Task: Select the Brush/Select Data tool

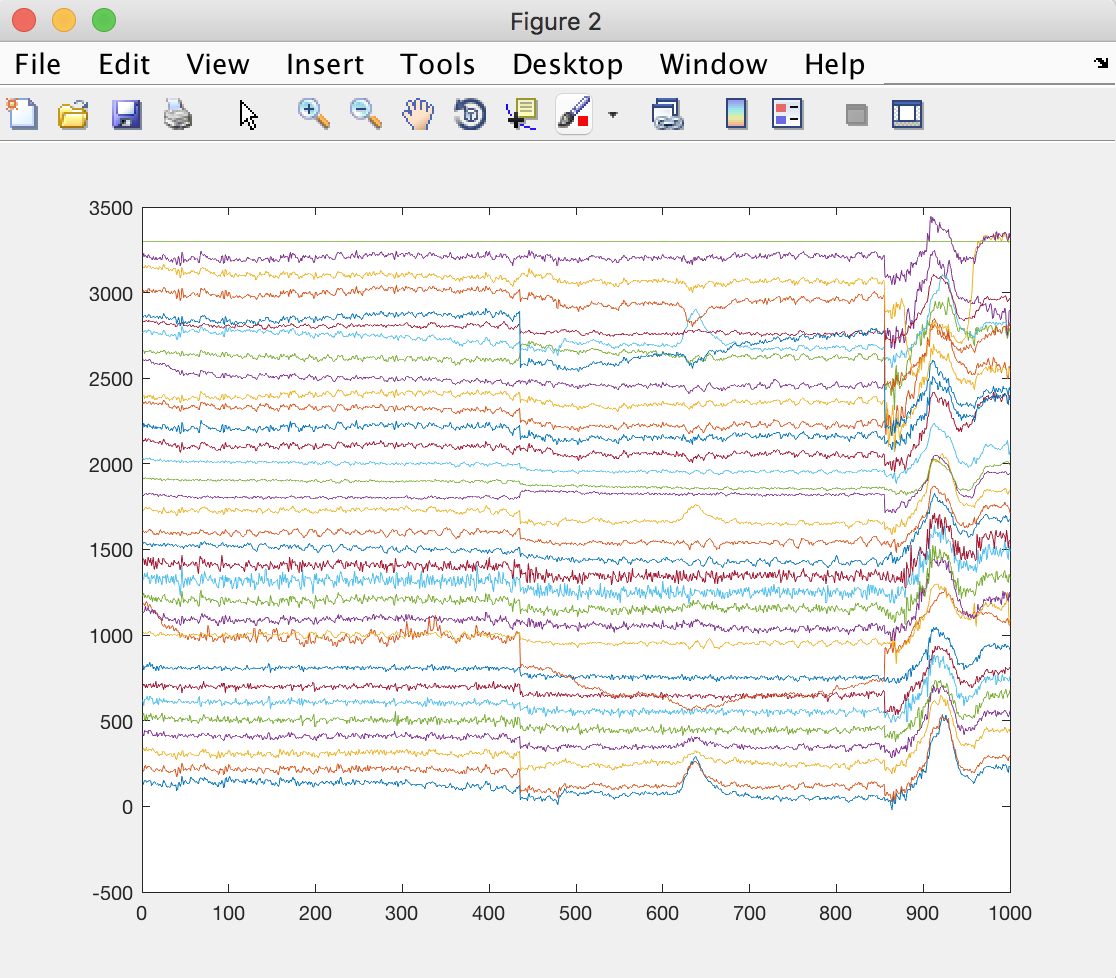Action: 574,115
